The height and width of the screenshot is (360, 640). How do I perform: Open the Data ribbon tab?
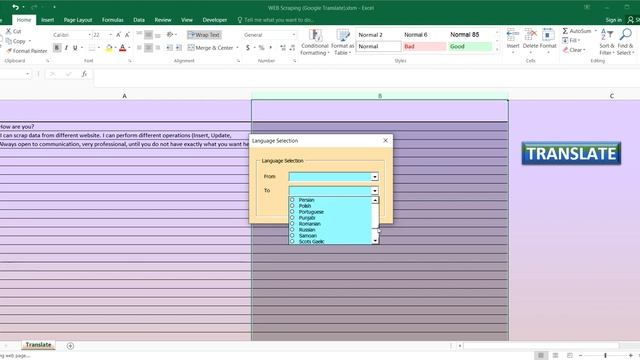coord(139,20)
